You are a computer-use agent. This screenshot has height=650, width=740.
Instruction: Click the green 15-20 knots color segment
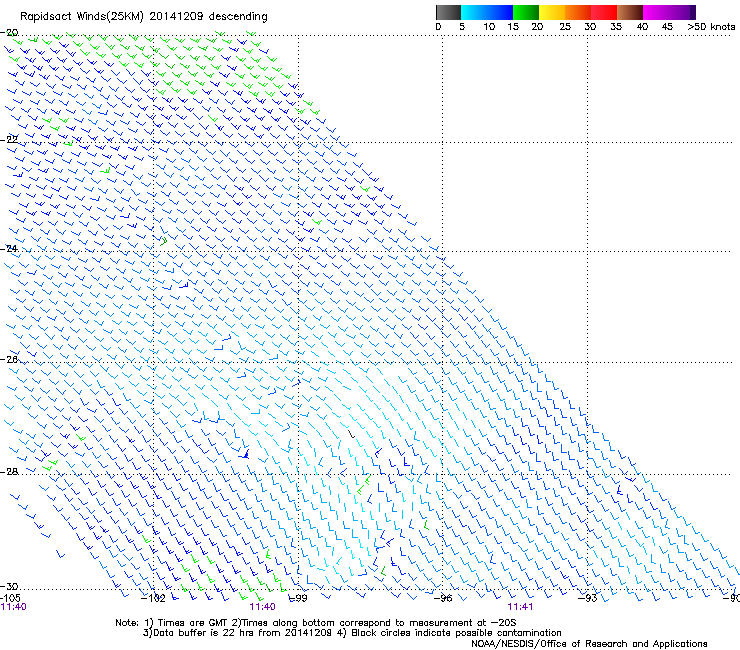[x=526, y=12]
